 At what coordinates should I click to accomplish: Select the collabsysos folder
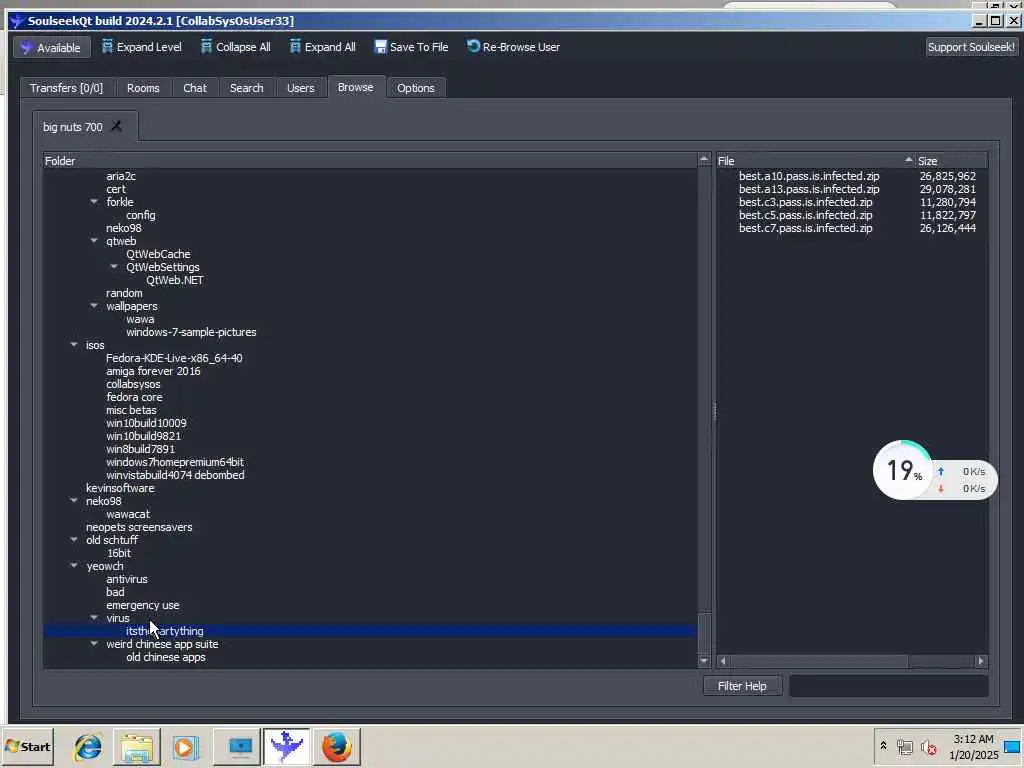[133, 385]
